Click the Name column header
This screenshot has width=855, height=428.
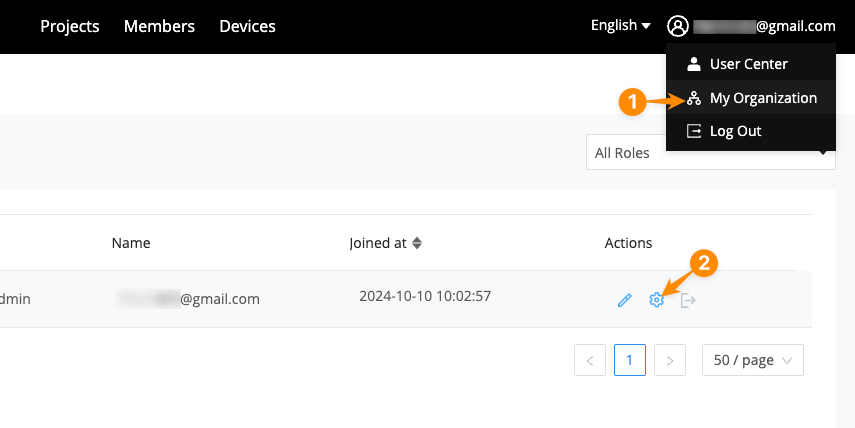131,243
